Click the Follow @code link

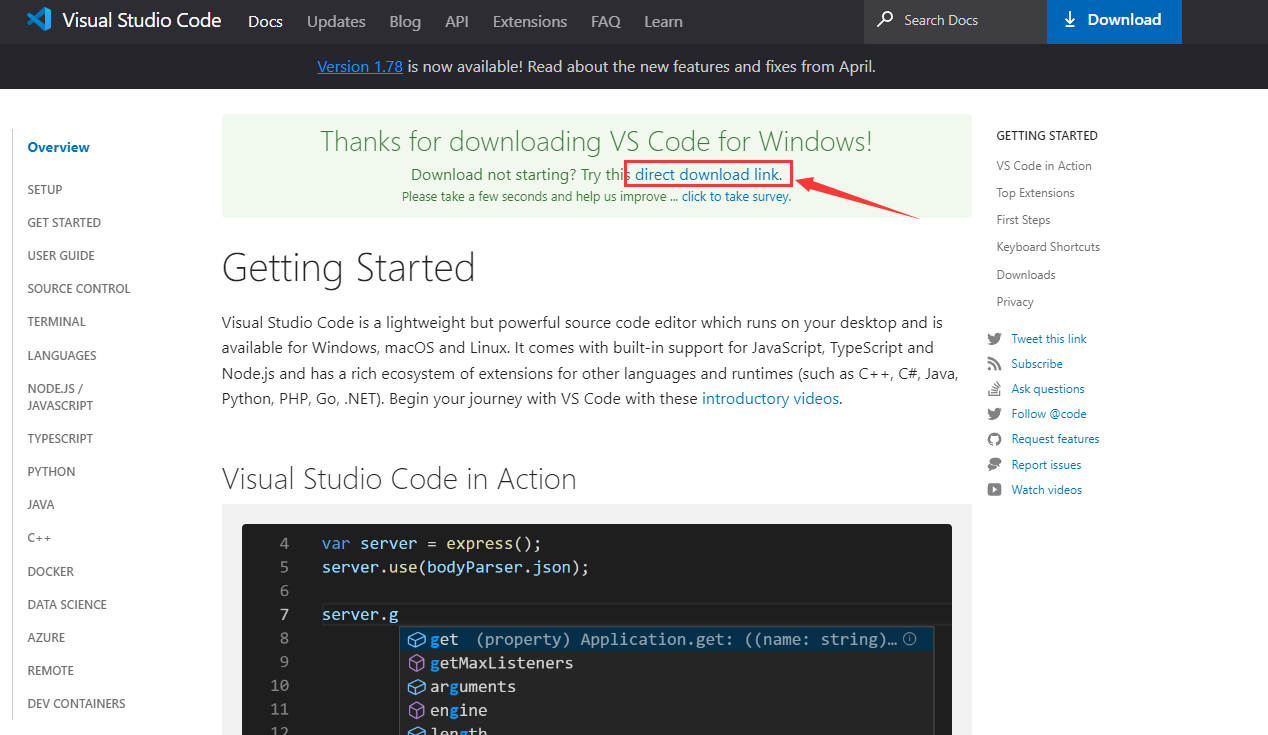click(1049, 414)
